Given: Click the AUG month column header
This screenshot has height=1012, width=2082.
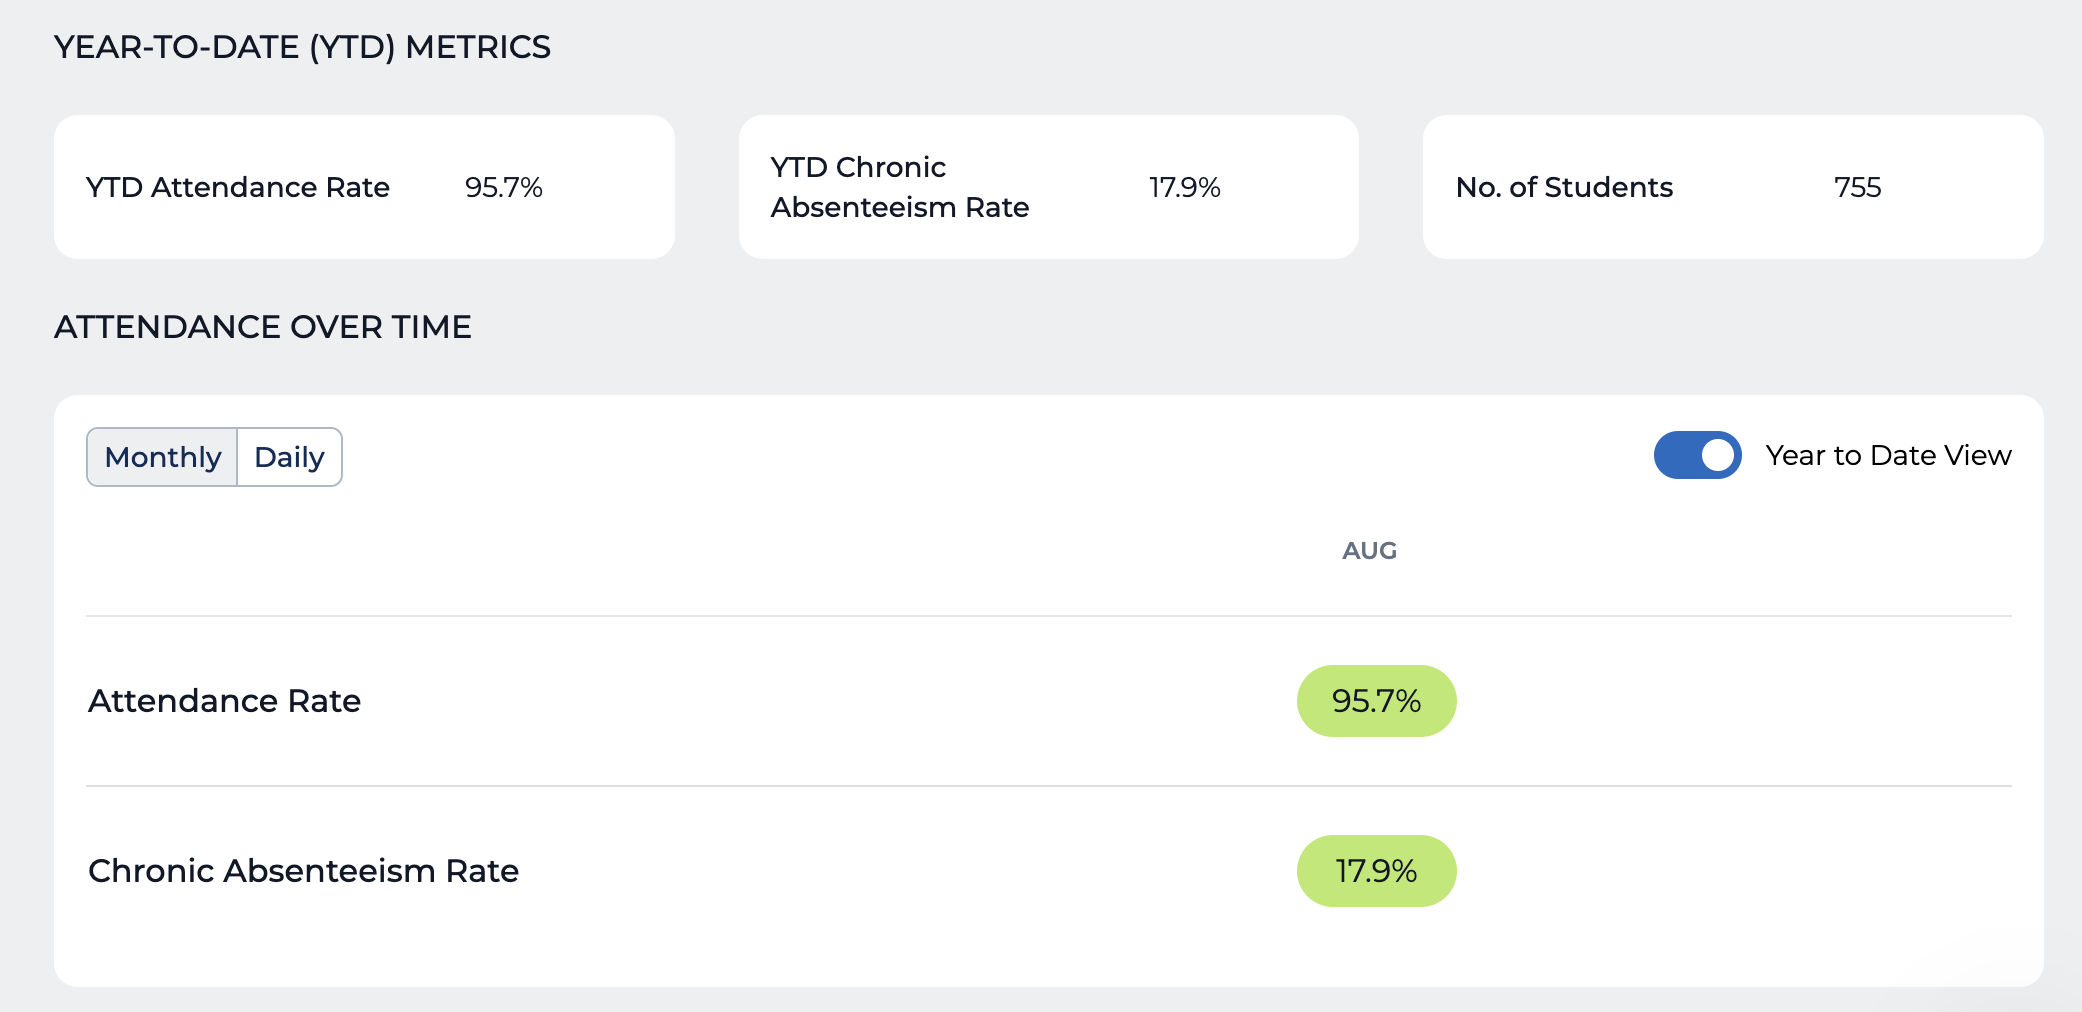Looking at the screenshot, I should tap(1369, 551).
